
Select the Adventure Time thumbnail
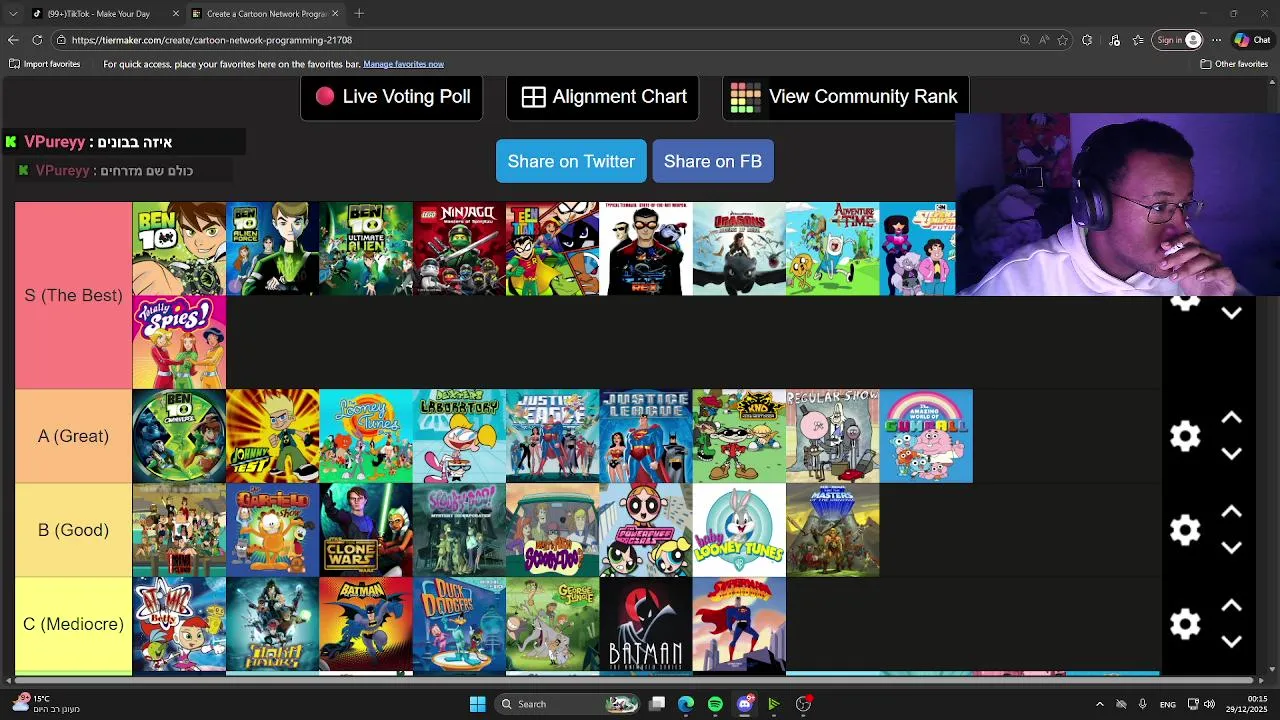click(832, 249)
